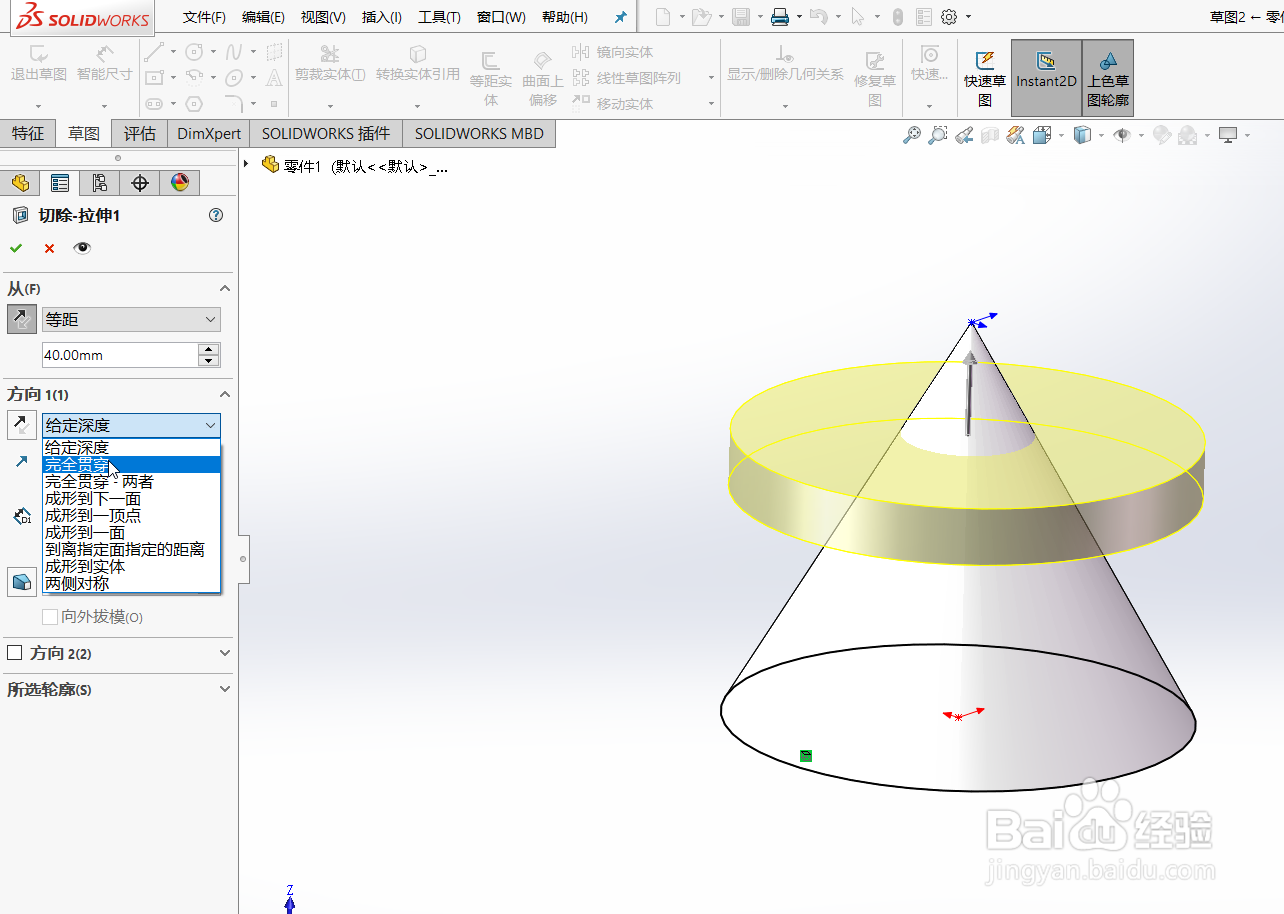Pin the menu bar with pushpin
The width and height of the screenshot is (1284, 914).
pos(620,17)
